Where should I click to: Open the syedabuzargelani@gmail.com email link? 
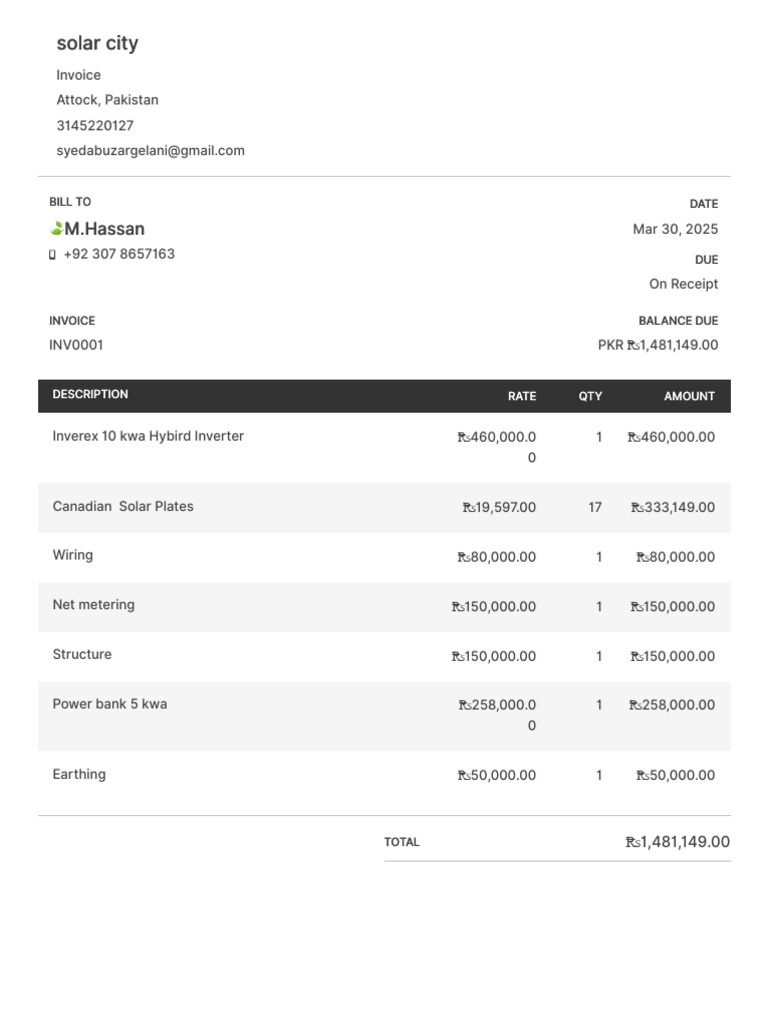(x=150, y=151)
